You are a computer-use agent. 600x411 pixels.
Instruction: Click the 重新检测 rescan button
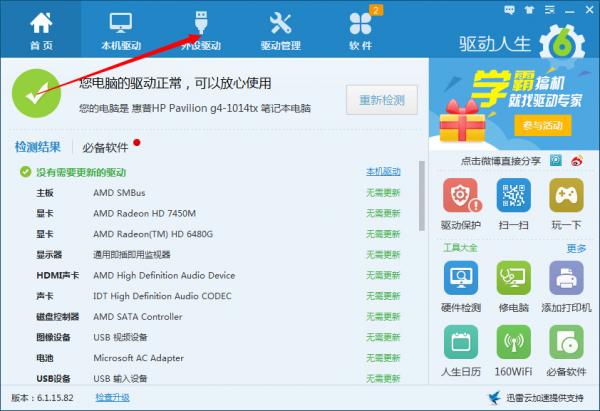click(382, 100)
